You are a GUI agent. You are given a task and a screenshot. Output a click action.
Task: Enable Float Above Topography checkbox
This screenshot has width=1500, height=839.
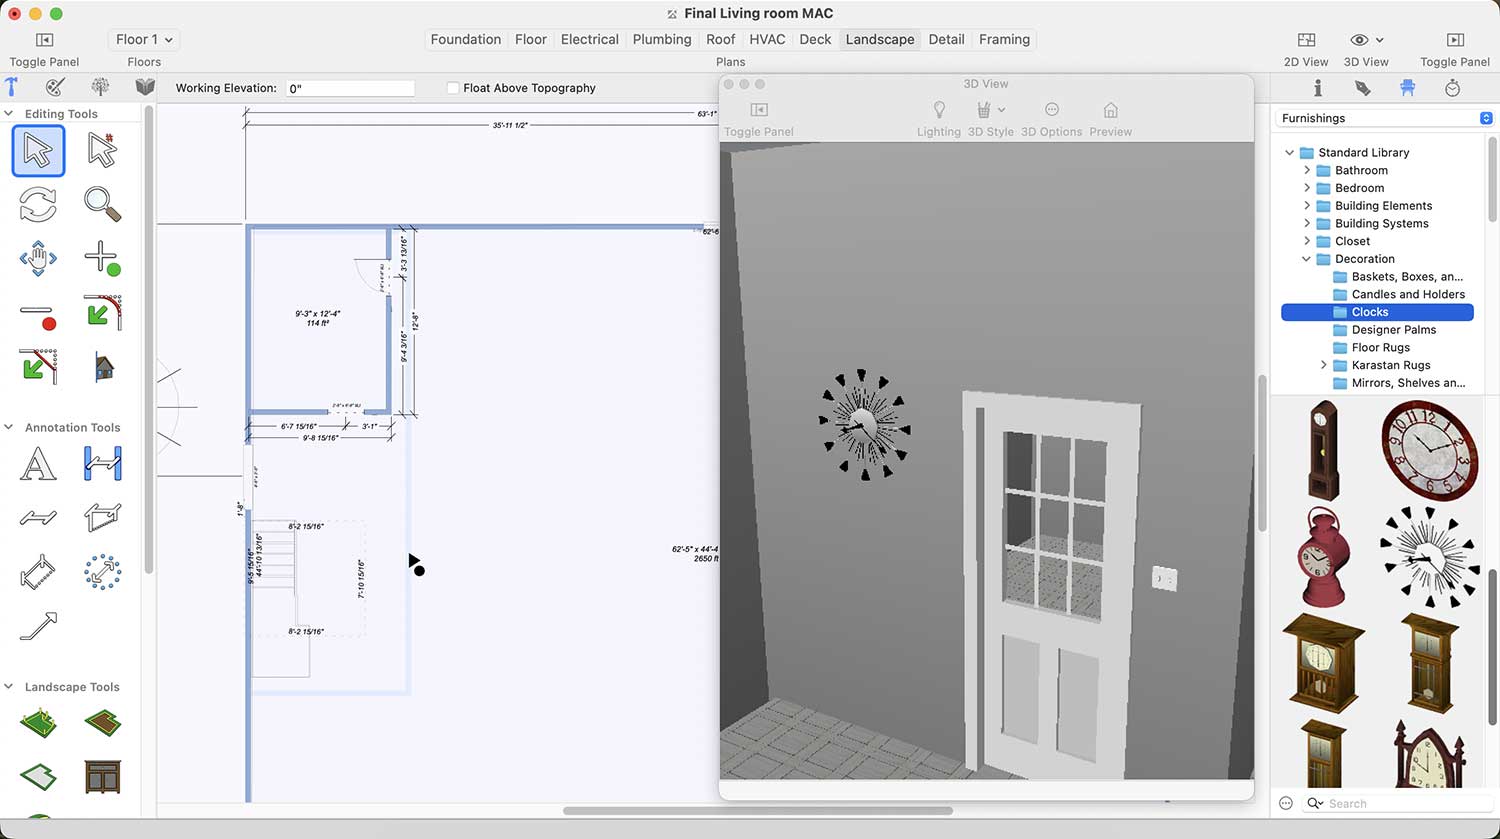pos(453,88)
